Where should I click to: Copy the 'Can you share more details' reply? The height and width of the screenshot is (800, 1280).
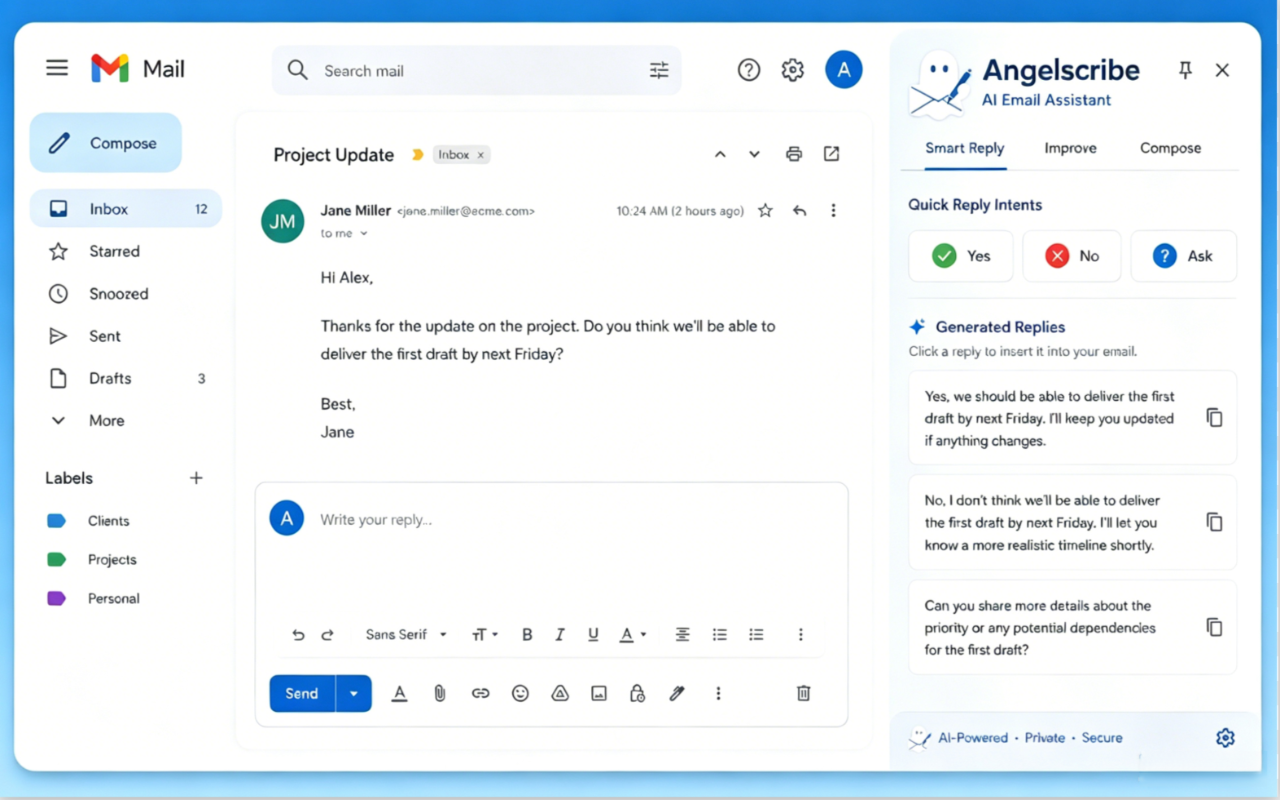coord(1214,627)
